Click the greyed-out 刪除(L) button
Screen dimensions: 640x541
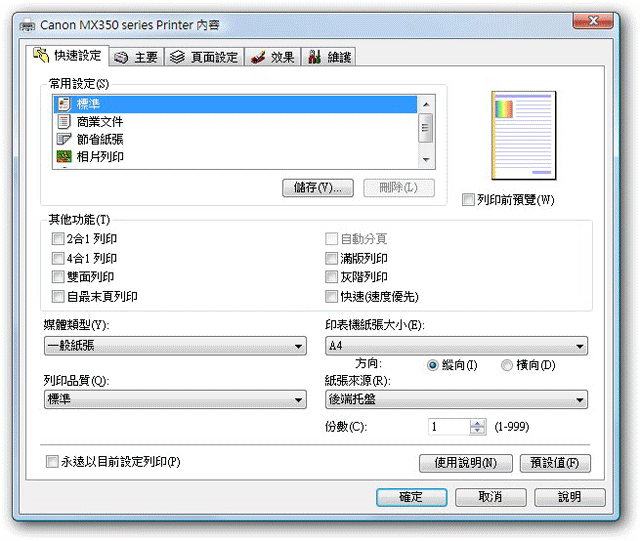399,188
